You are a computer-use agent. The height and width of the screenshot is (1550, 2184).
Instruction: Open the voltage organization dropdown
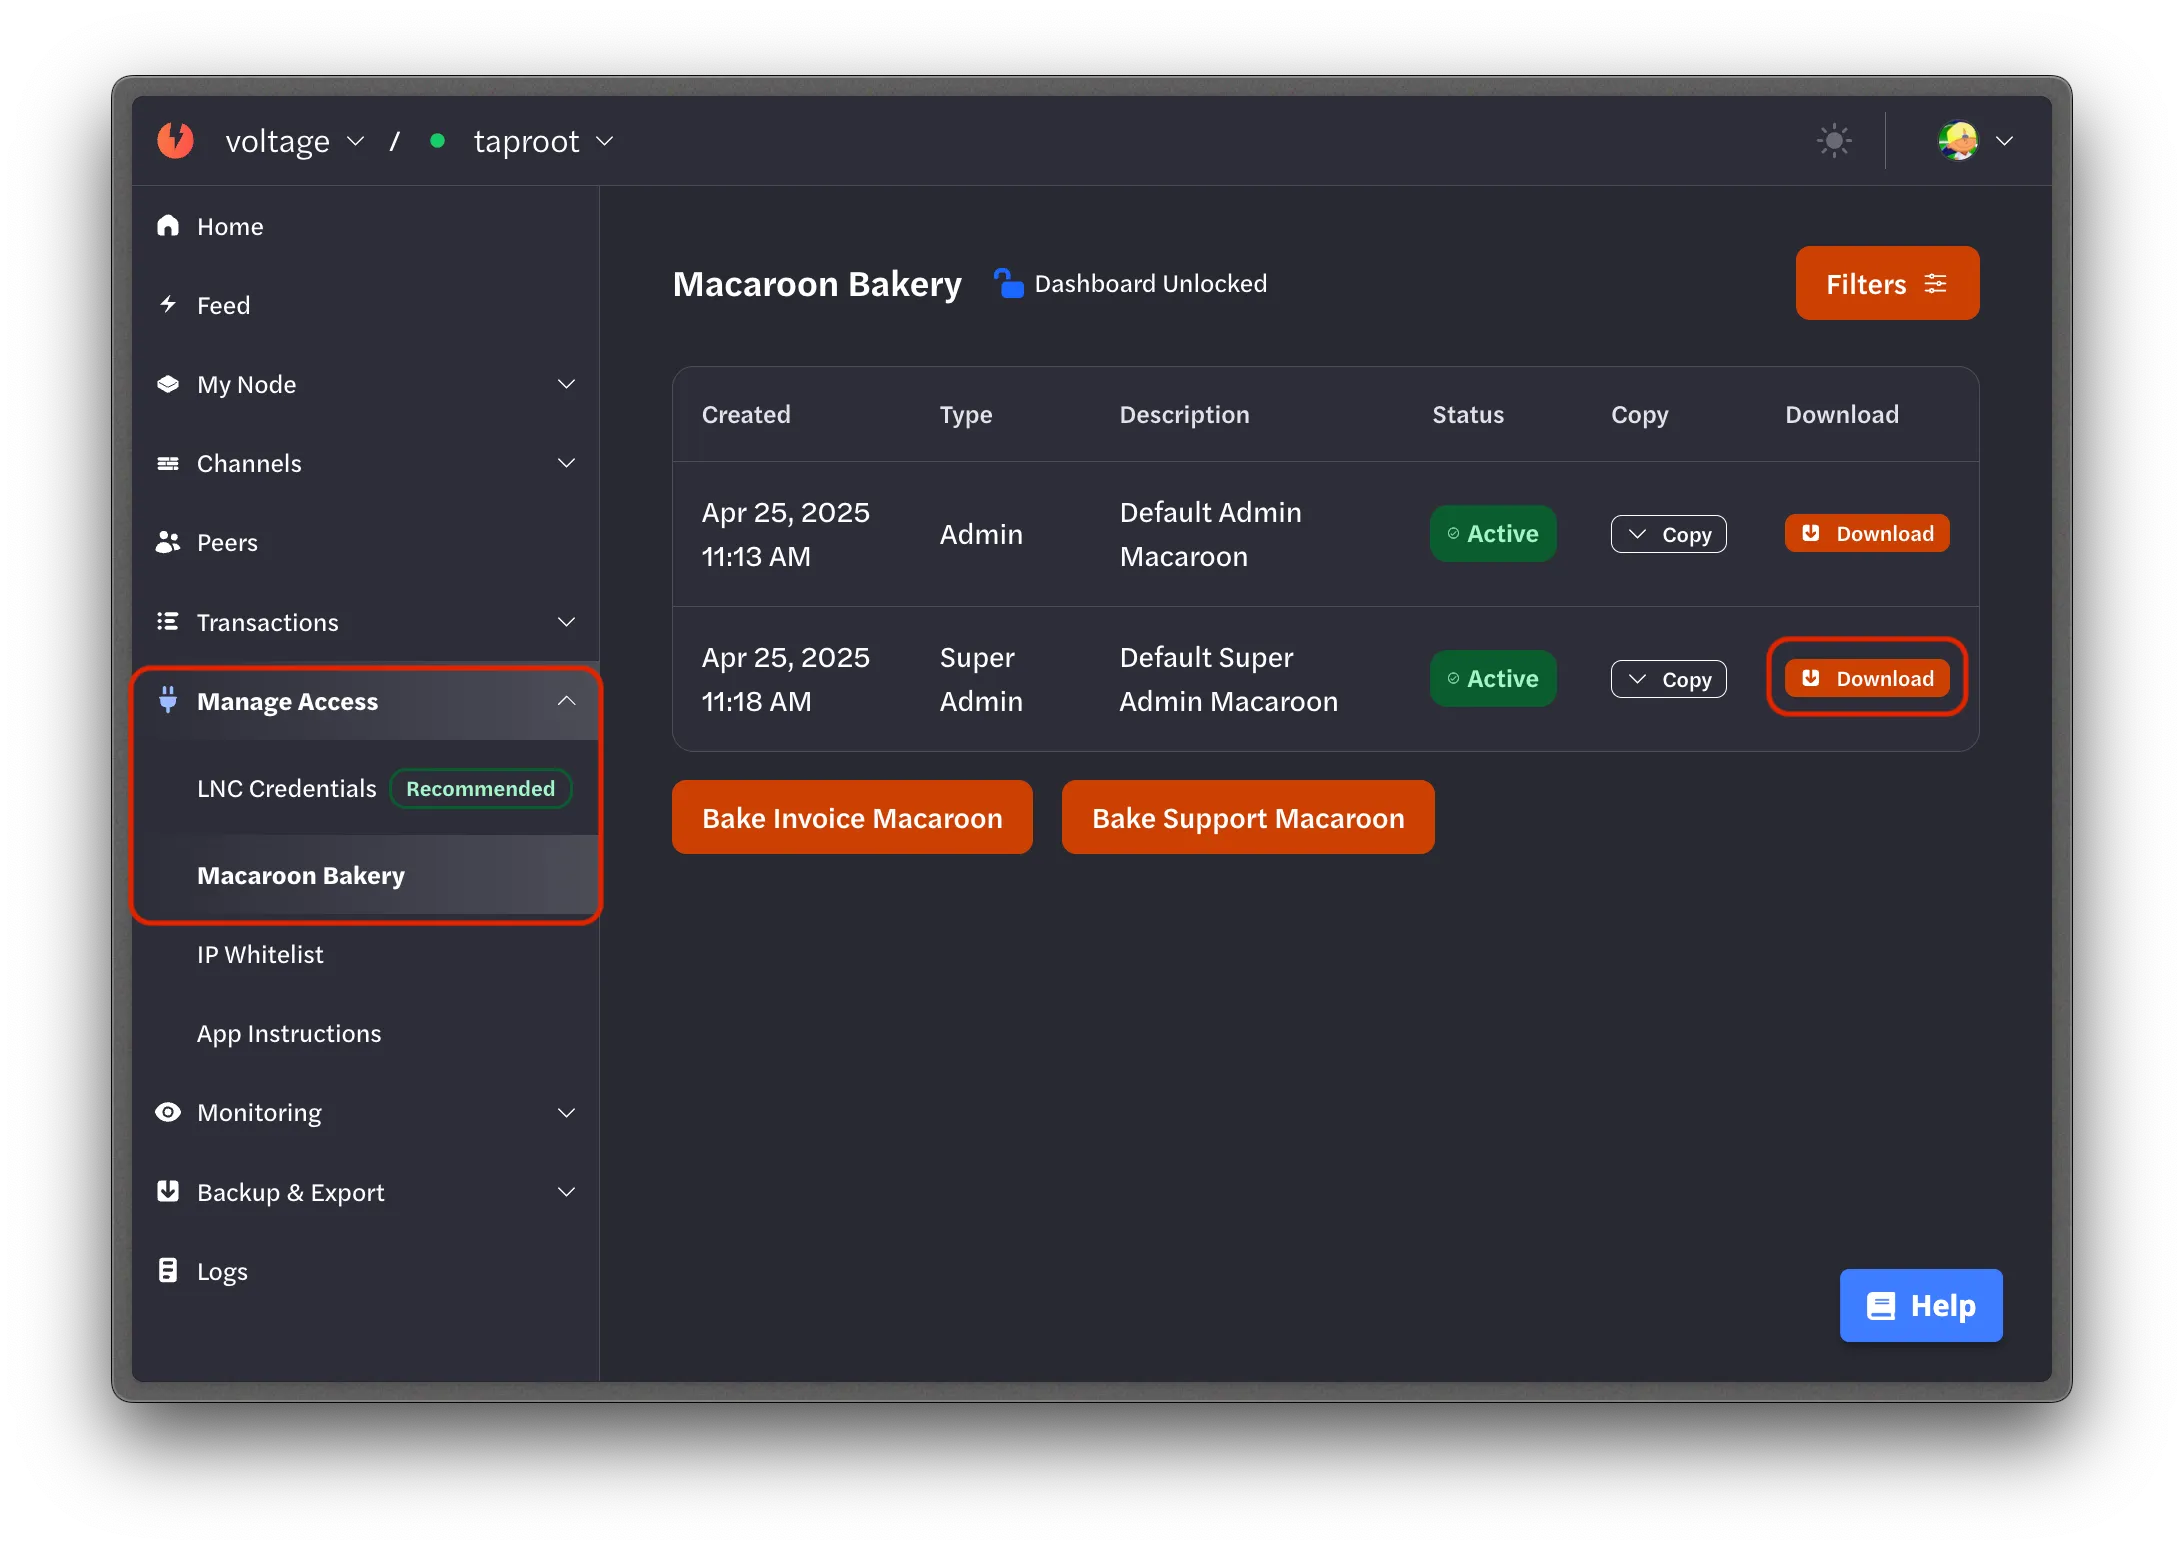pos(356,141)
